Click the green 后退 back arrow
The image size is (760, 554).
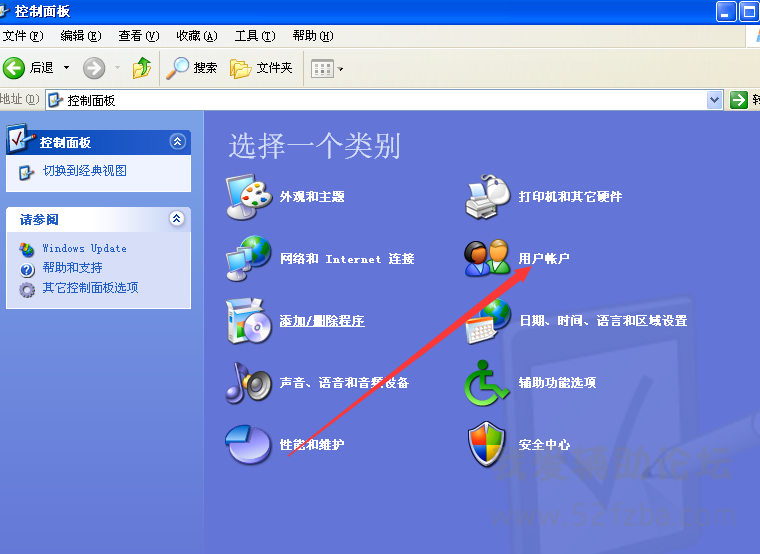pyautogui.click(x=14, y=68)
